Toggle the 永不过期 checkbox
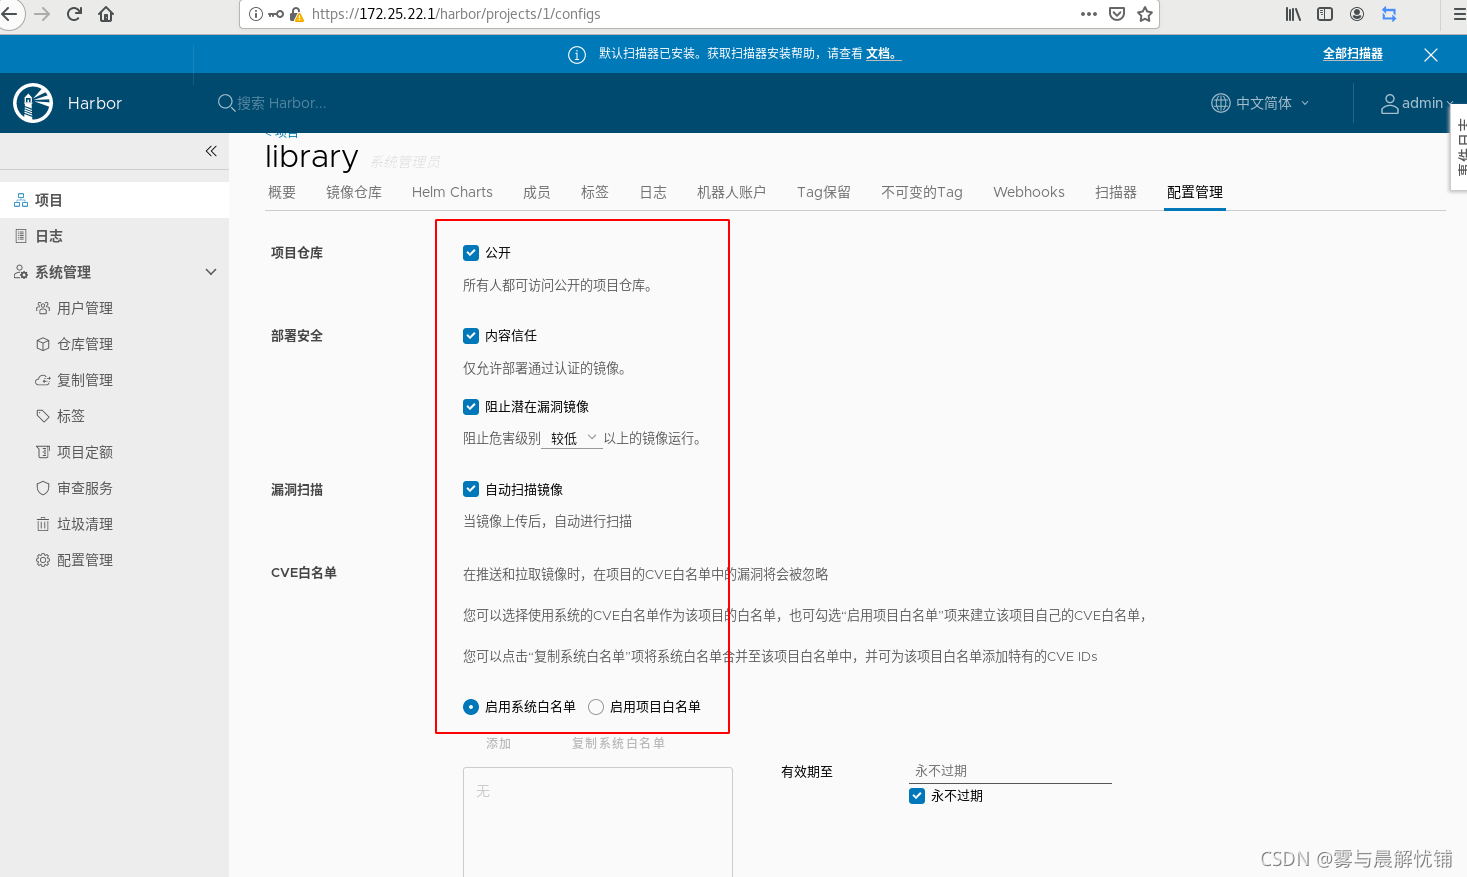The width and height of the screenshot is (1467, 877). click(x=917, y=796)
